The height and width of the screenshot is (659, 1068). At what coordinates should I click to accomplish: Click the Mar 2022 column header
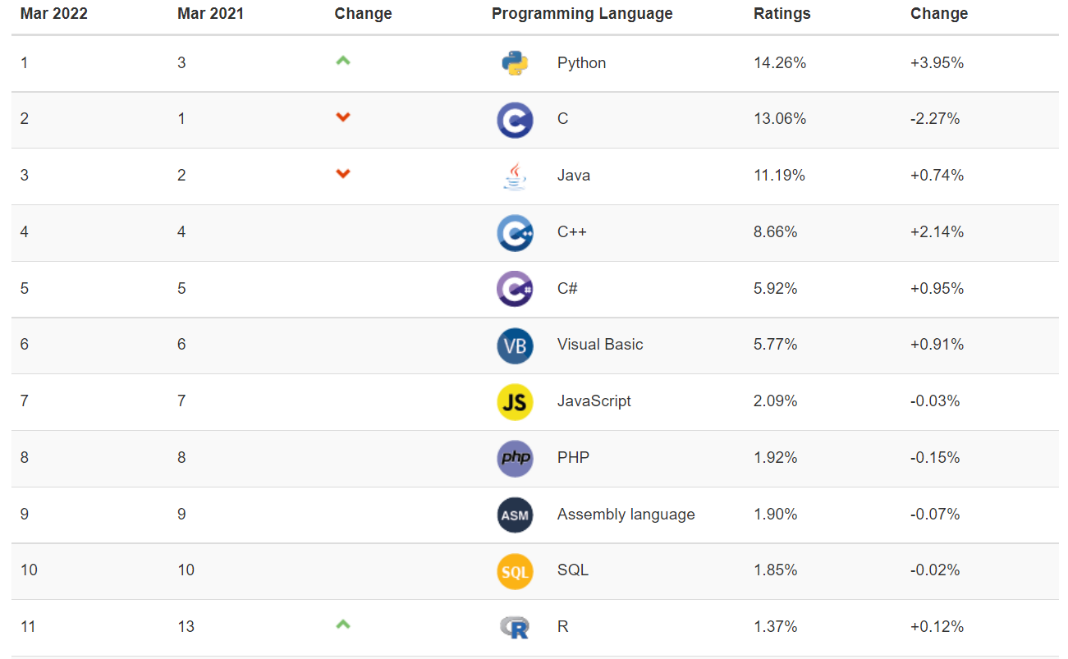coord(56,14)
